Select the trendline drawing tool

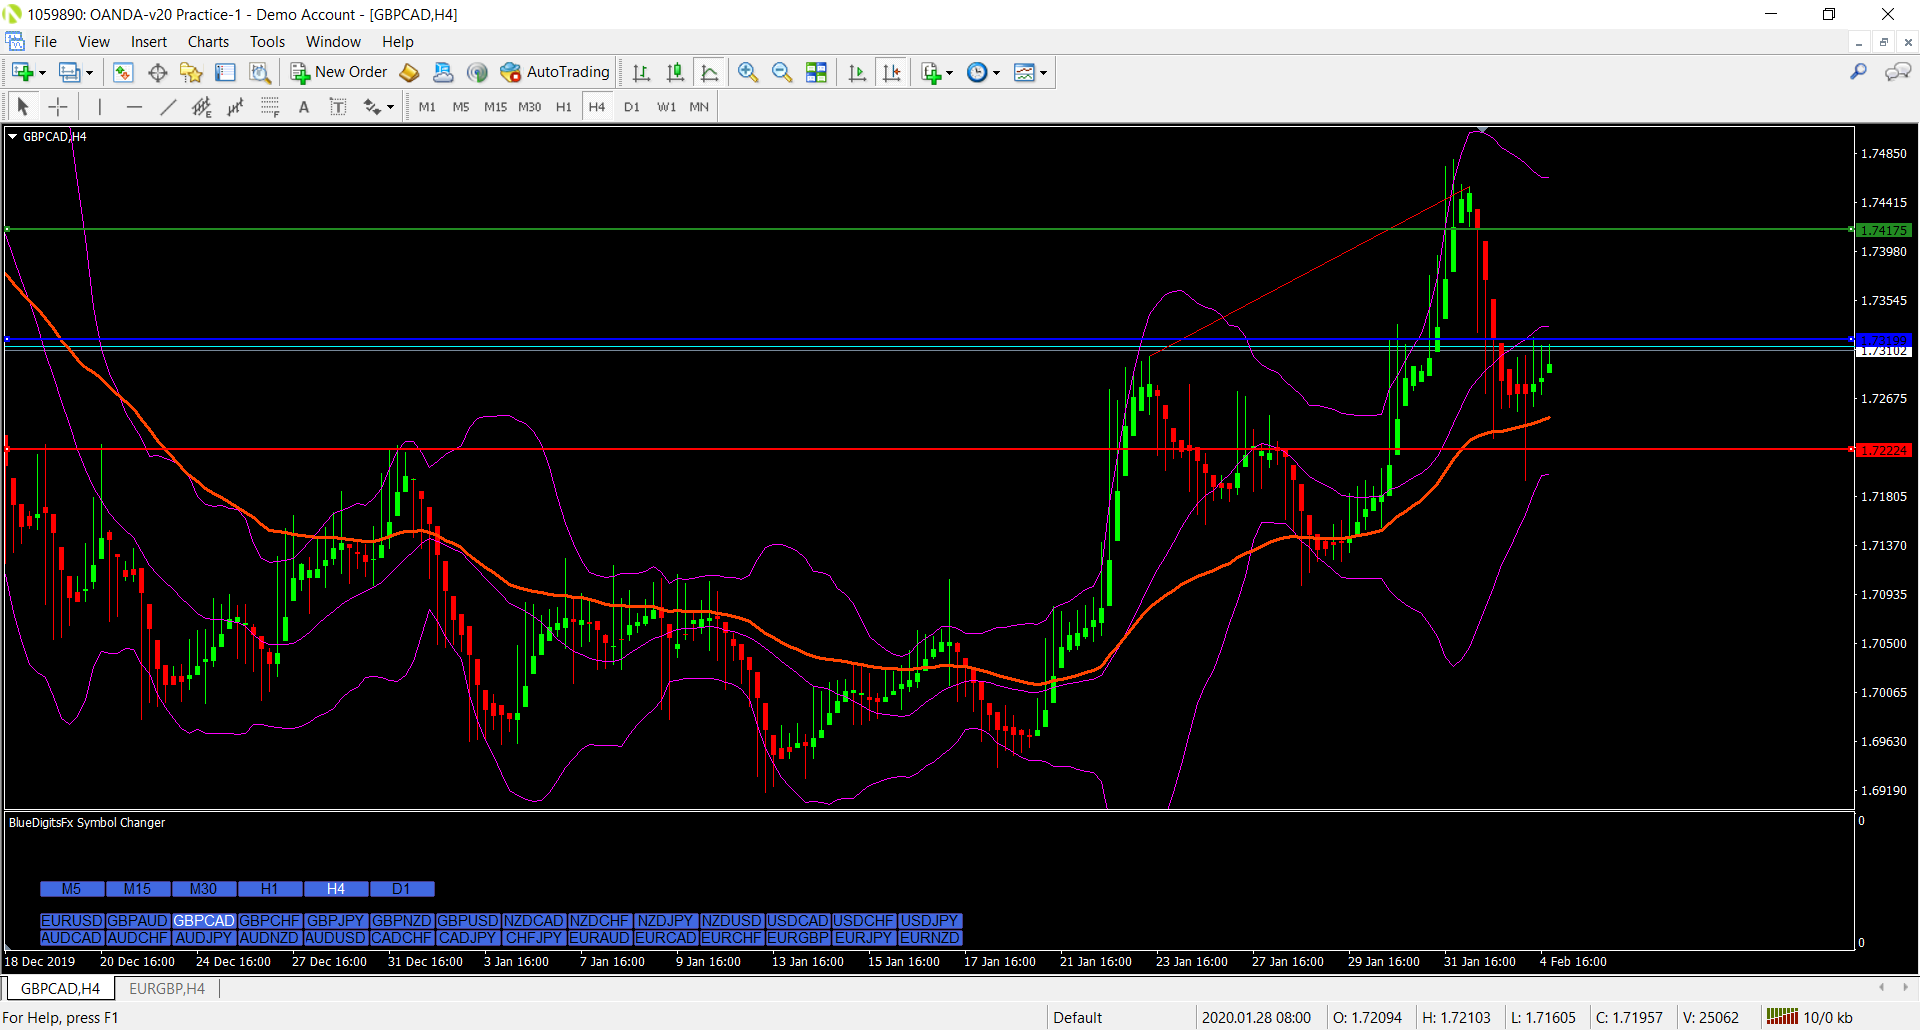(x=168, y=107)
